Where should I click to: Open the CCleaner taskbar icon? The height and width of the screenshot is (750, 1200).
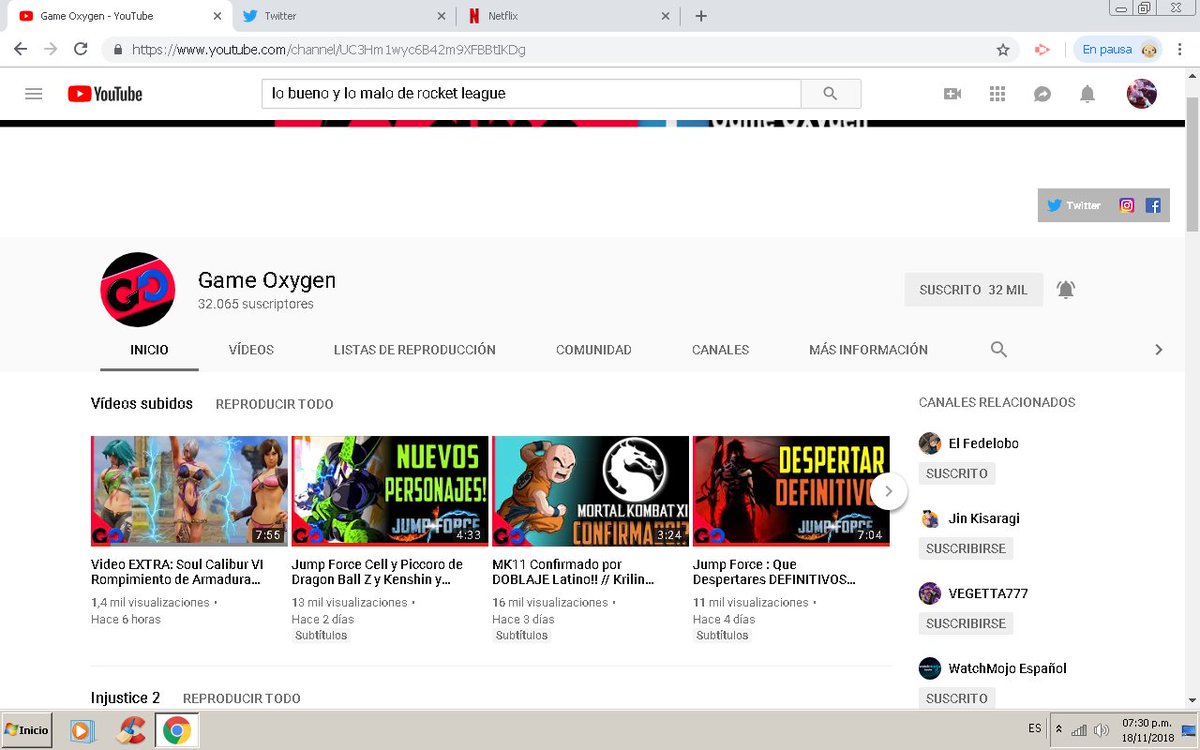[130, 730]
